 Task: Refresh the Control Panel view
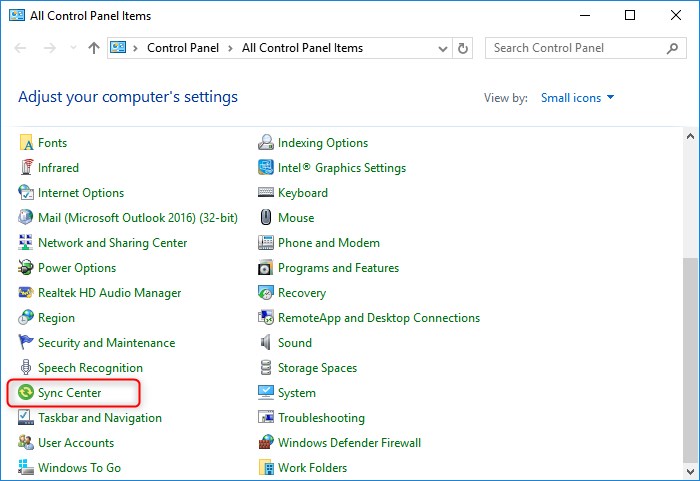pos(462,48)
